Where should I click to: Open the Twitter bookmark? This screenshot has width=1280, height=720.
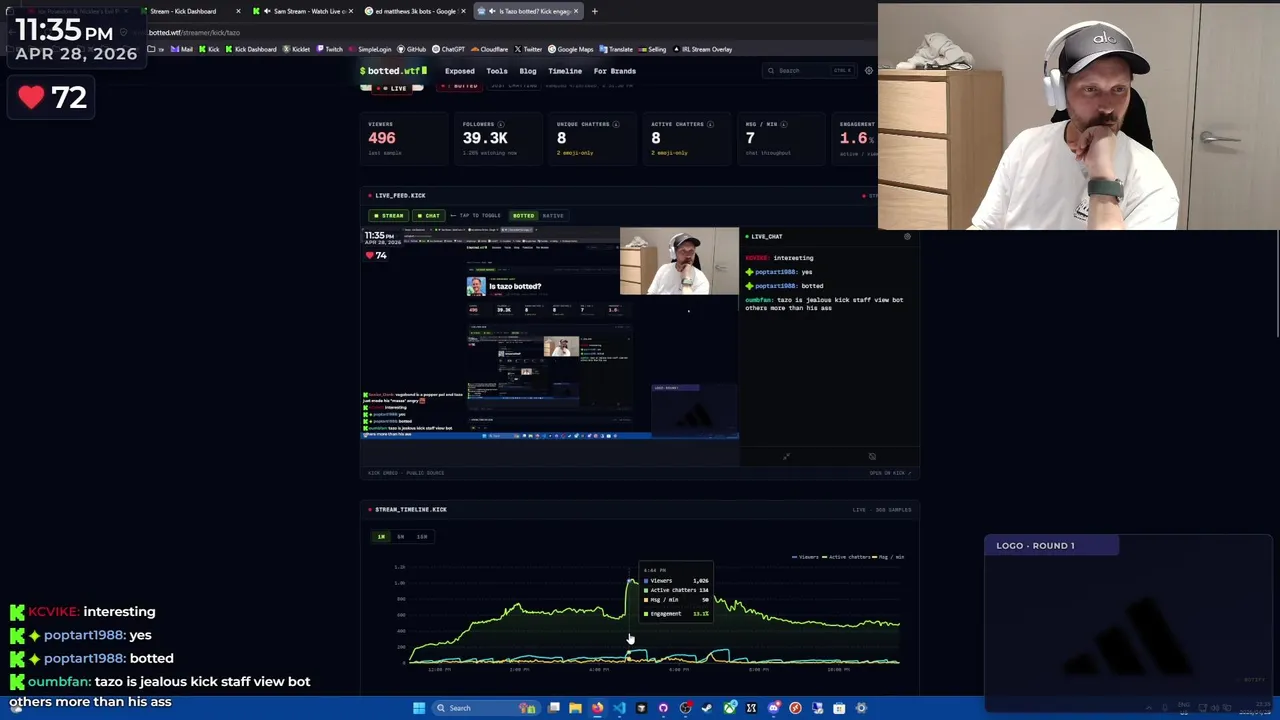(528, 49)
